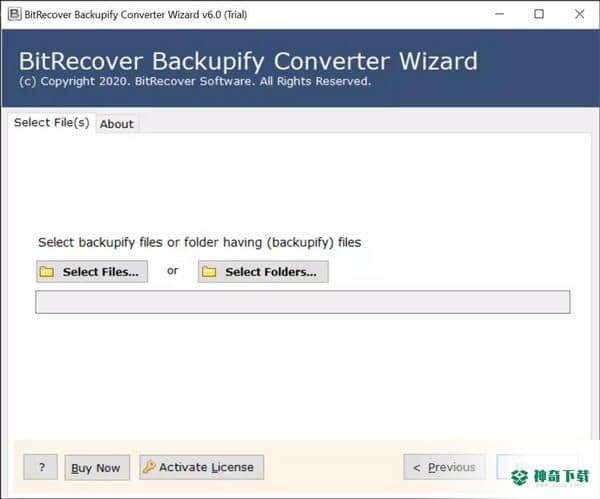Image resolution: width=600 pixels, height=499 pixels.
Task: Click the BitRecover app icon in title bar
Action: (15, 15)
